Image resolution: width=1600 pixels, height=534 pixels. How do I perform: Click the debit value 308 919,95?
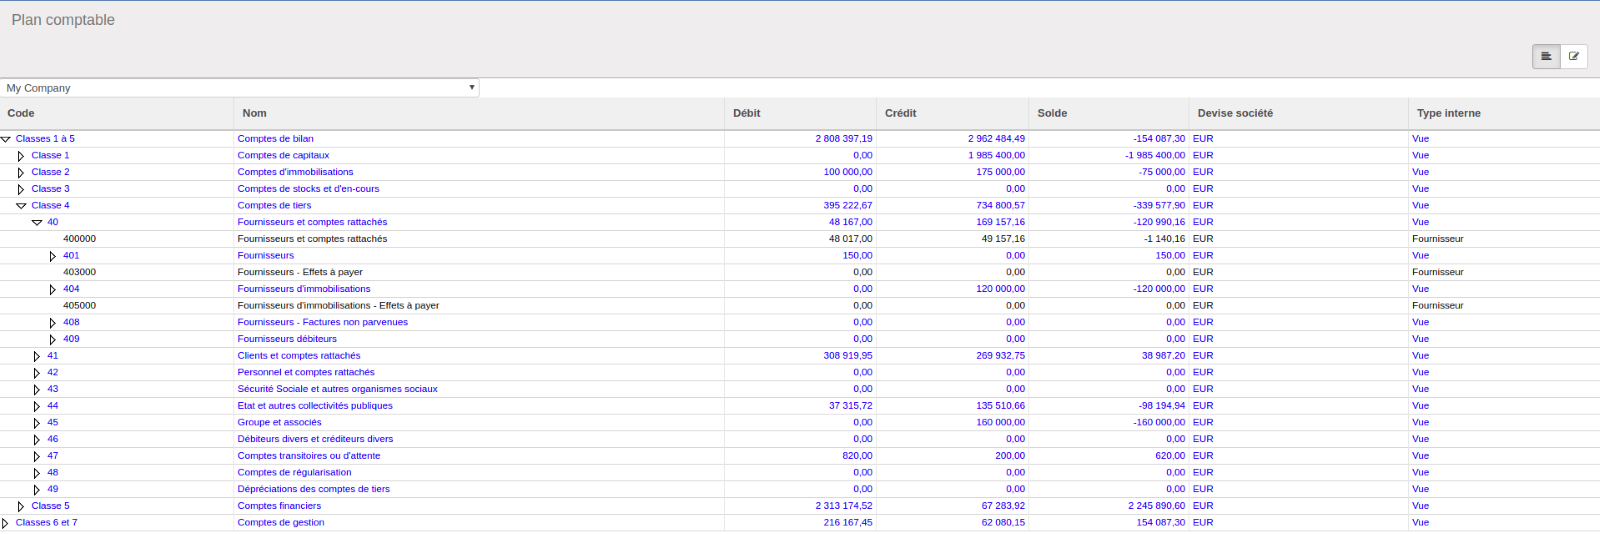point(848,355)
